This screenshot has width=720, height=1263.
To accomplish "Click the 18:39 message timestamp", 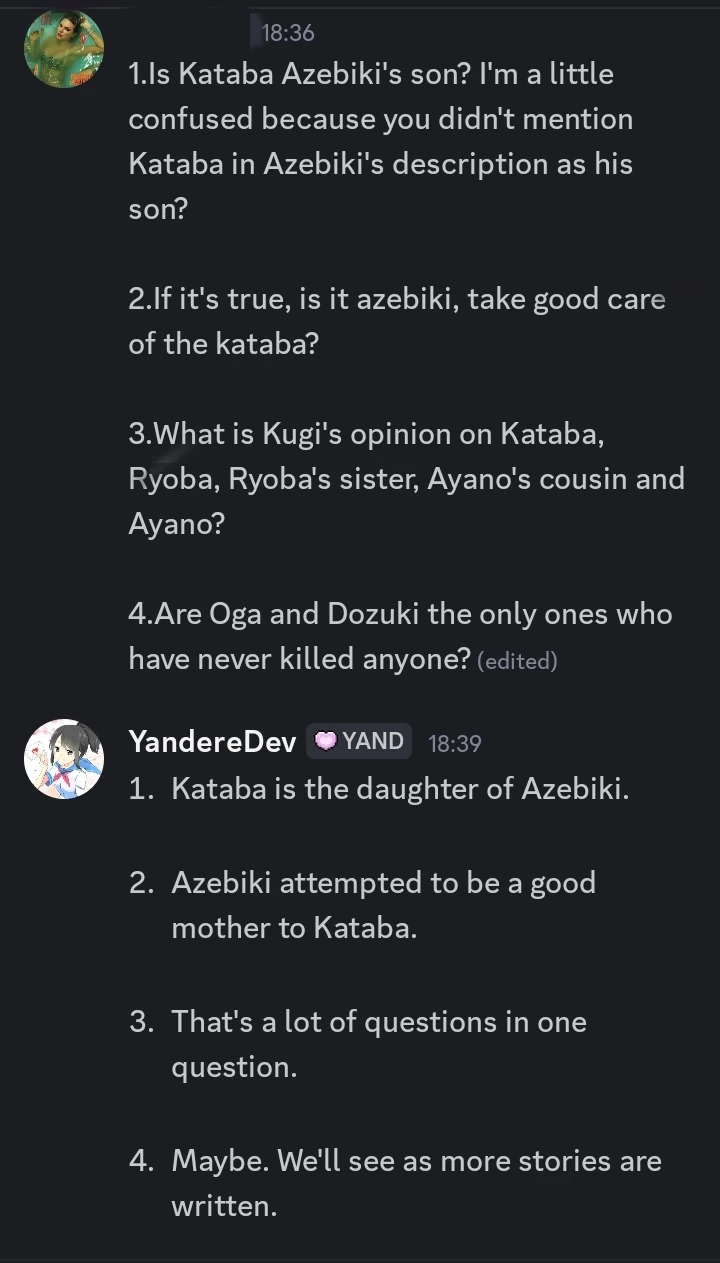I will coord(454,743).
